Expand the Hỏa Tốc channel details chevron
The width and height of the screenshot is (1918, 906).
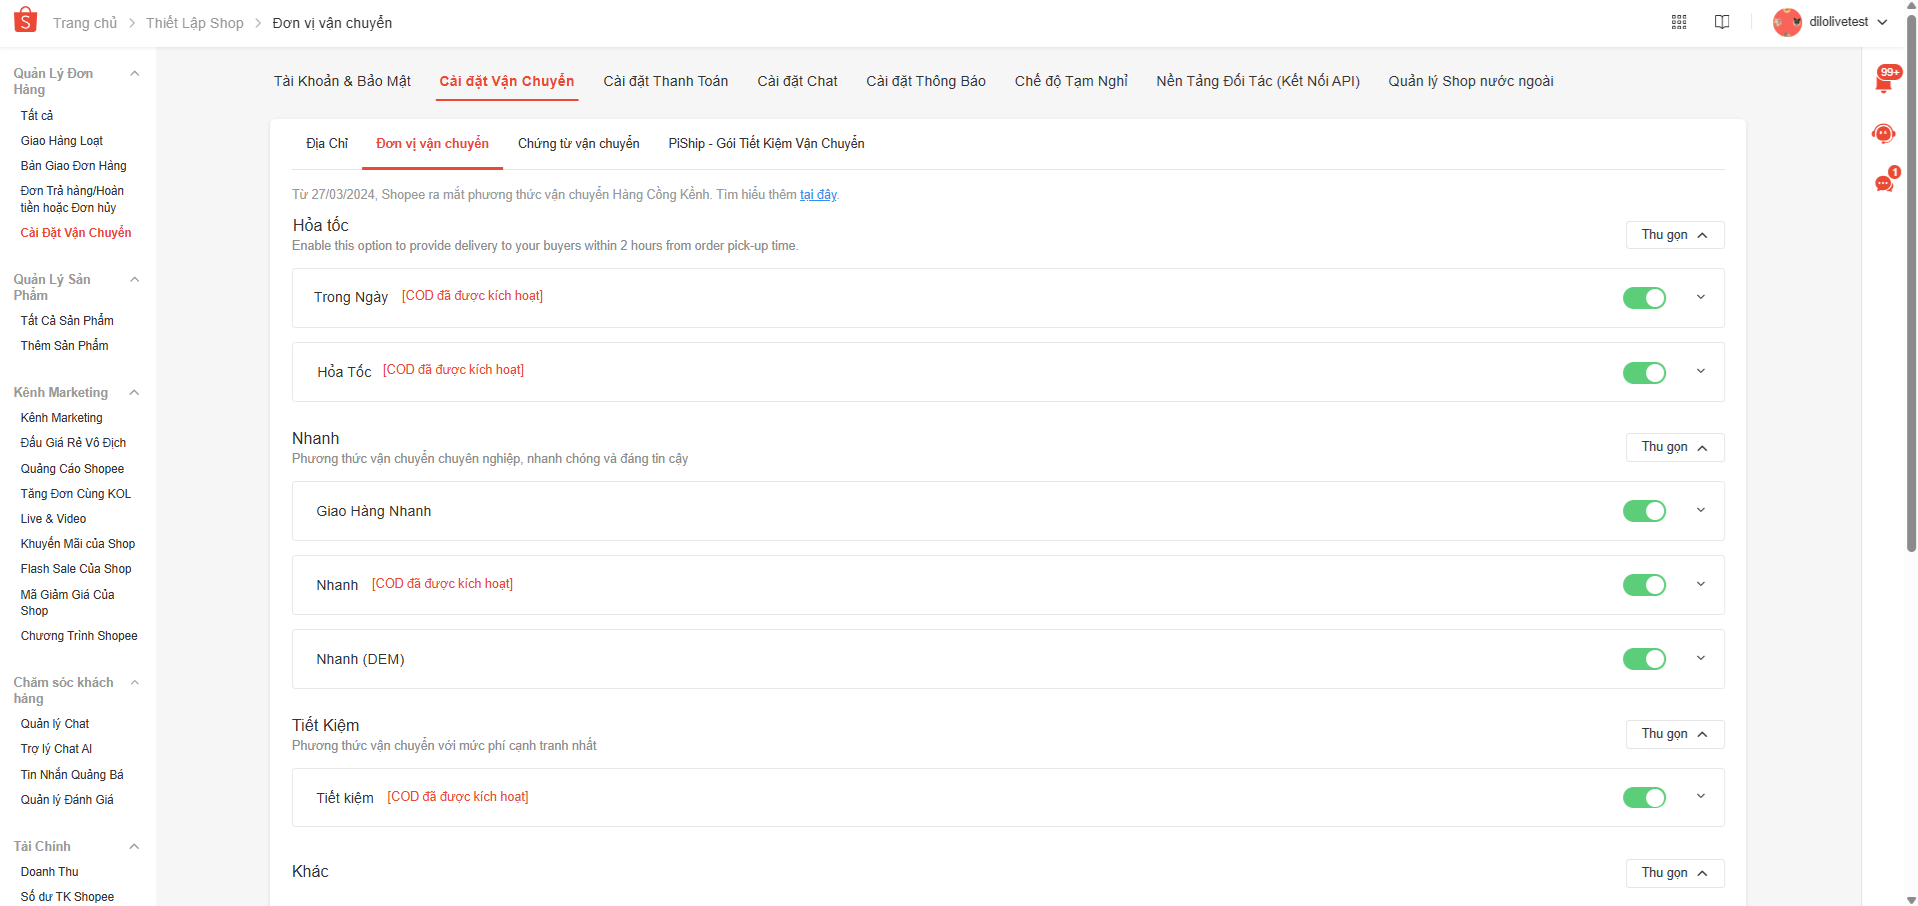[x=1700, y=372]
